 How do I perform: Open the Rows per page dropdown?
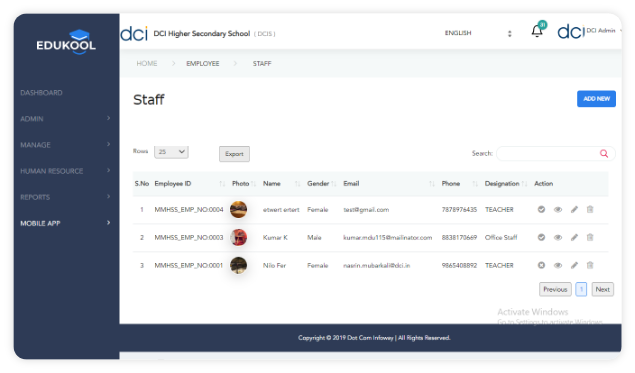pos(171,152)
